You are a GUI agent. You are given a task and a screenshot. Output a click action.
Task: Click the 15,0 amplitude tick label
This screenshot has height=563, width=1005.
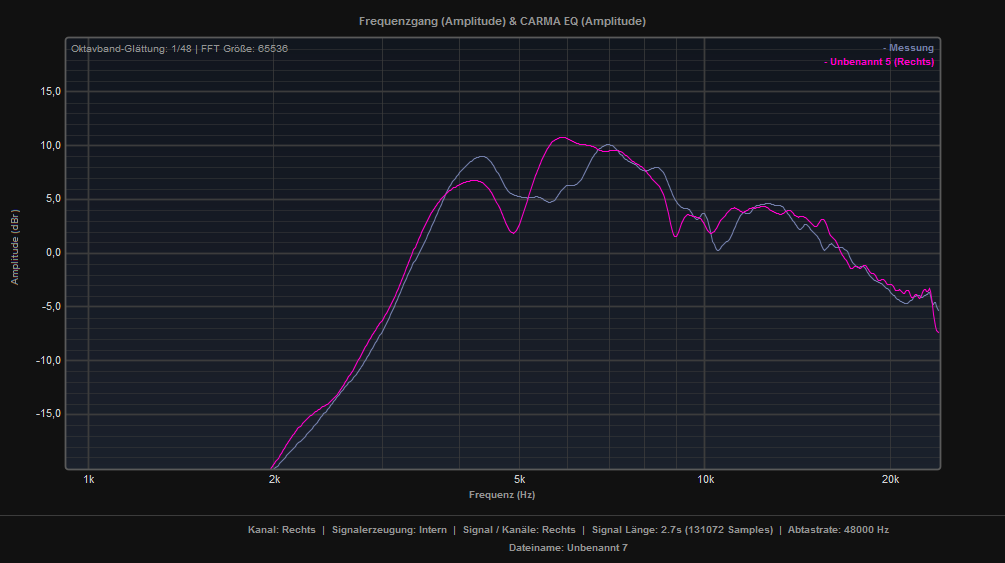(49, 92)
